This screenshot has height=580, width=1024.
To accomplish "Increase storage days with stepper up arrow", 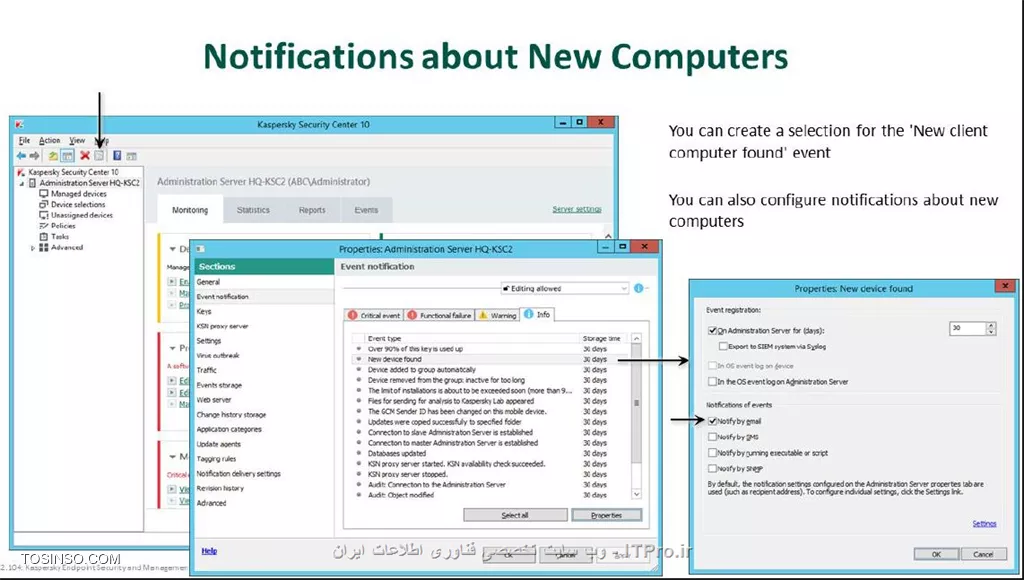I will pos(991,325).
